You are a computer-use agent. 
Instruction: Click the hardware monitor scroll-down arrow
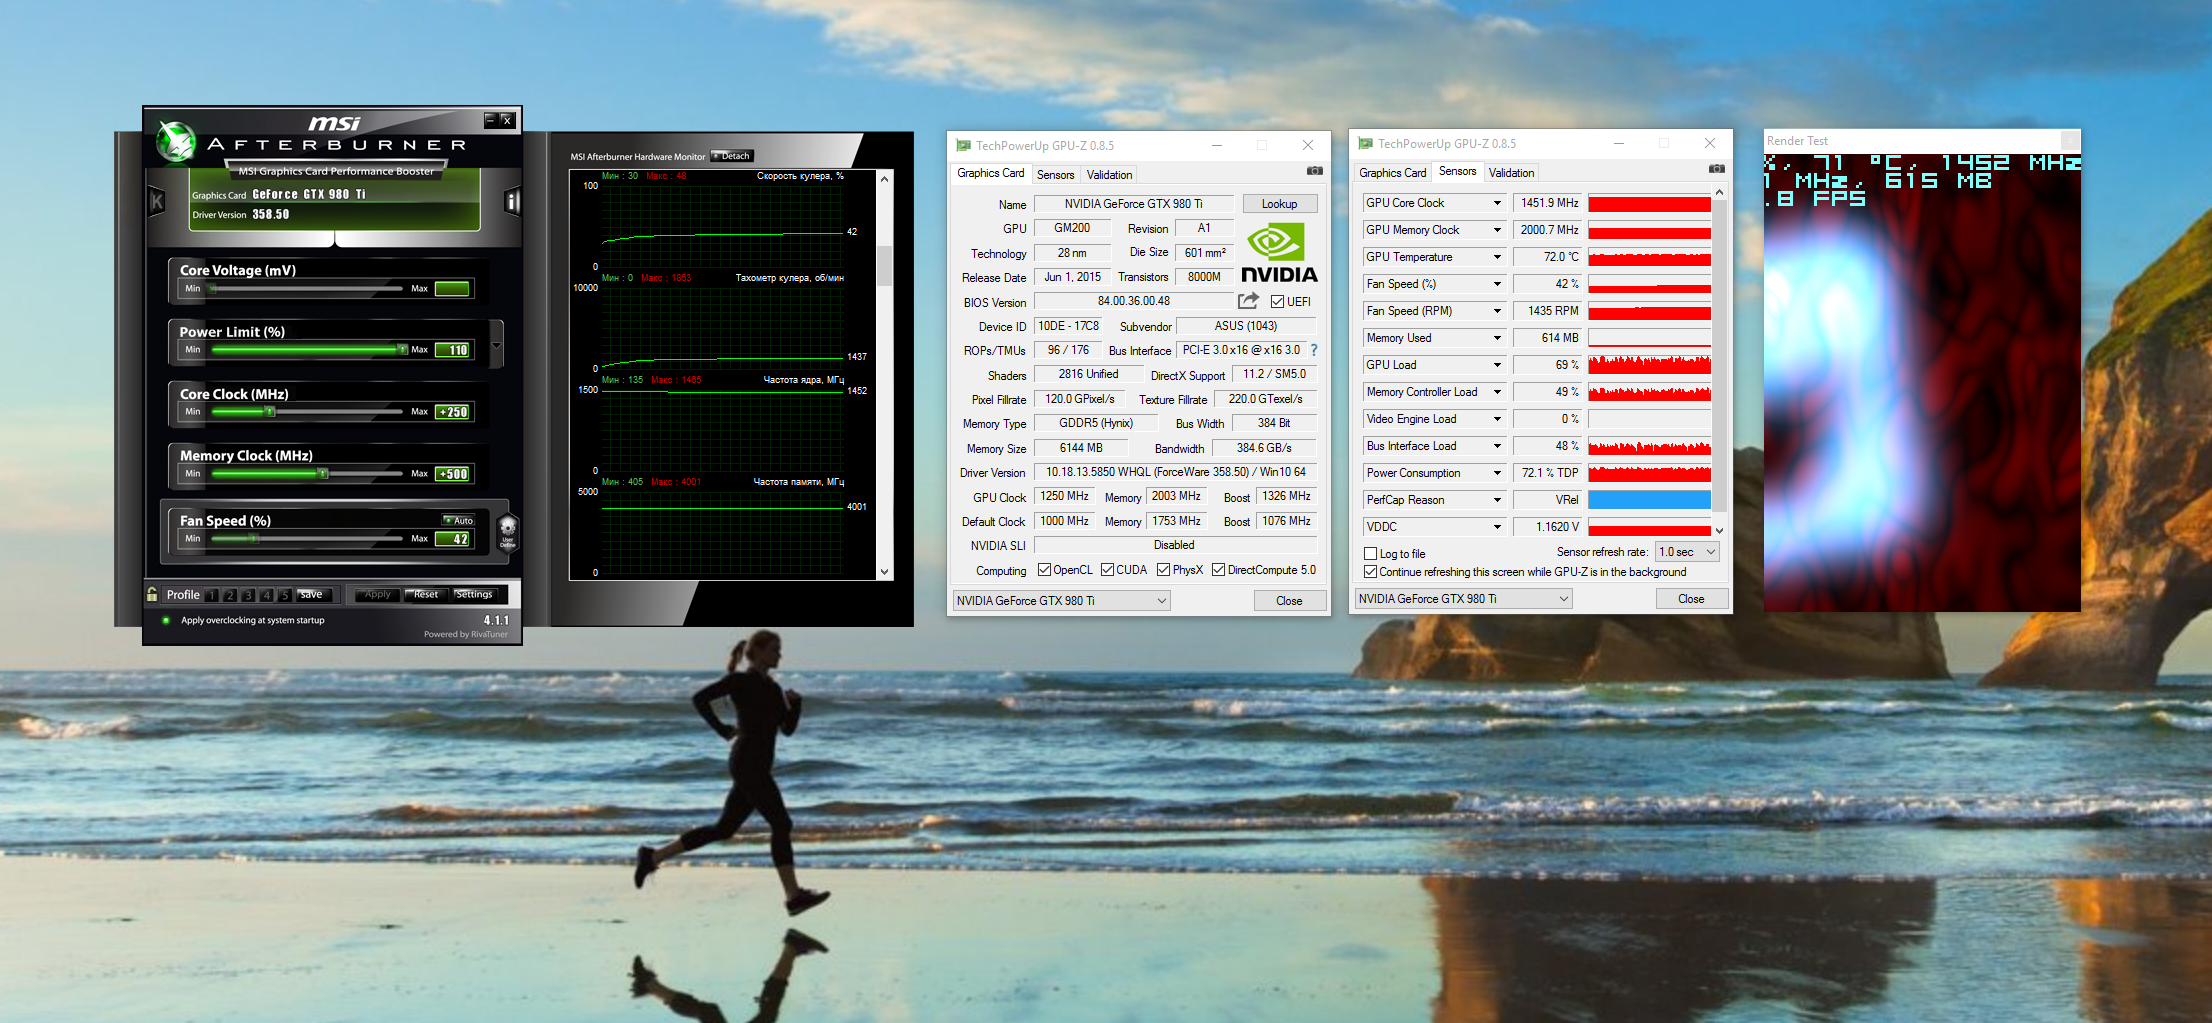pos(884,572)
